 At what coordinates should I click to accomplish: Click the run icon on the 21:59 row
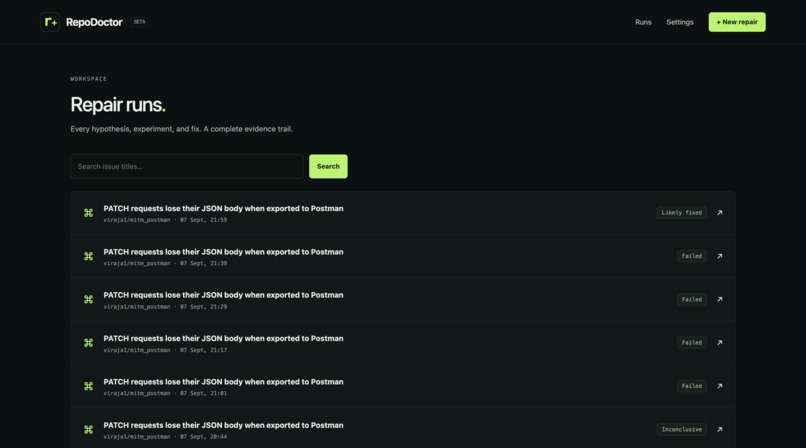coord(88,213)
